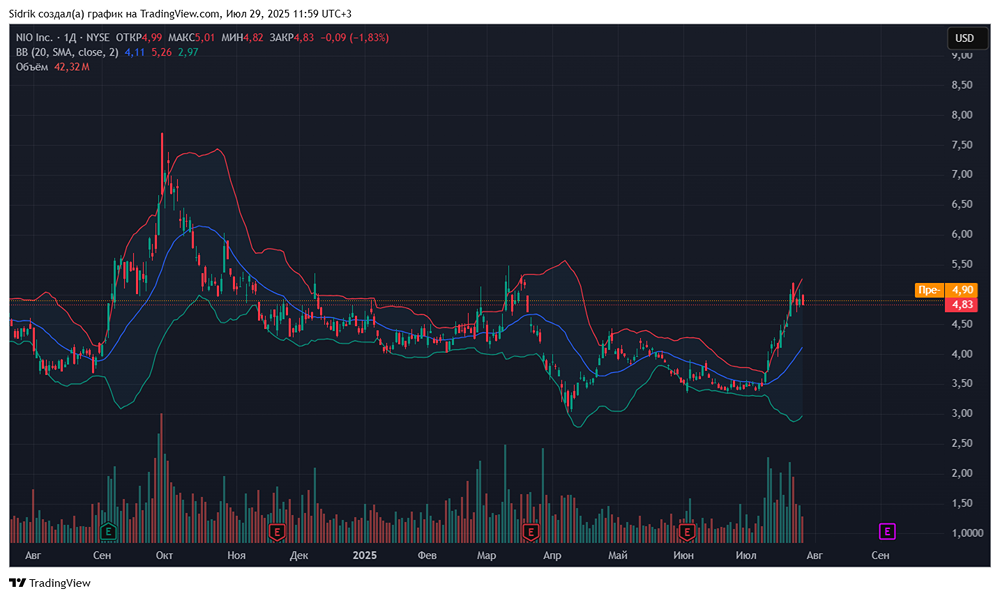Viewport: 1000px width, 598px height.
Task: Click the 2025 year label on the time axis
Action: (x=365, y=555)
